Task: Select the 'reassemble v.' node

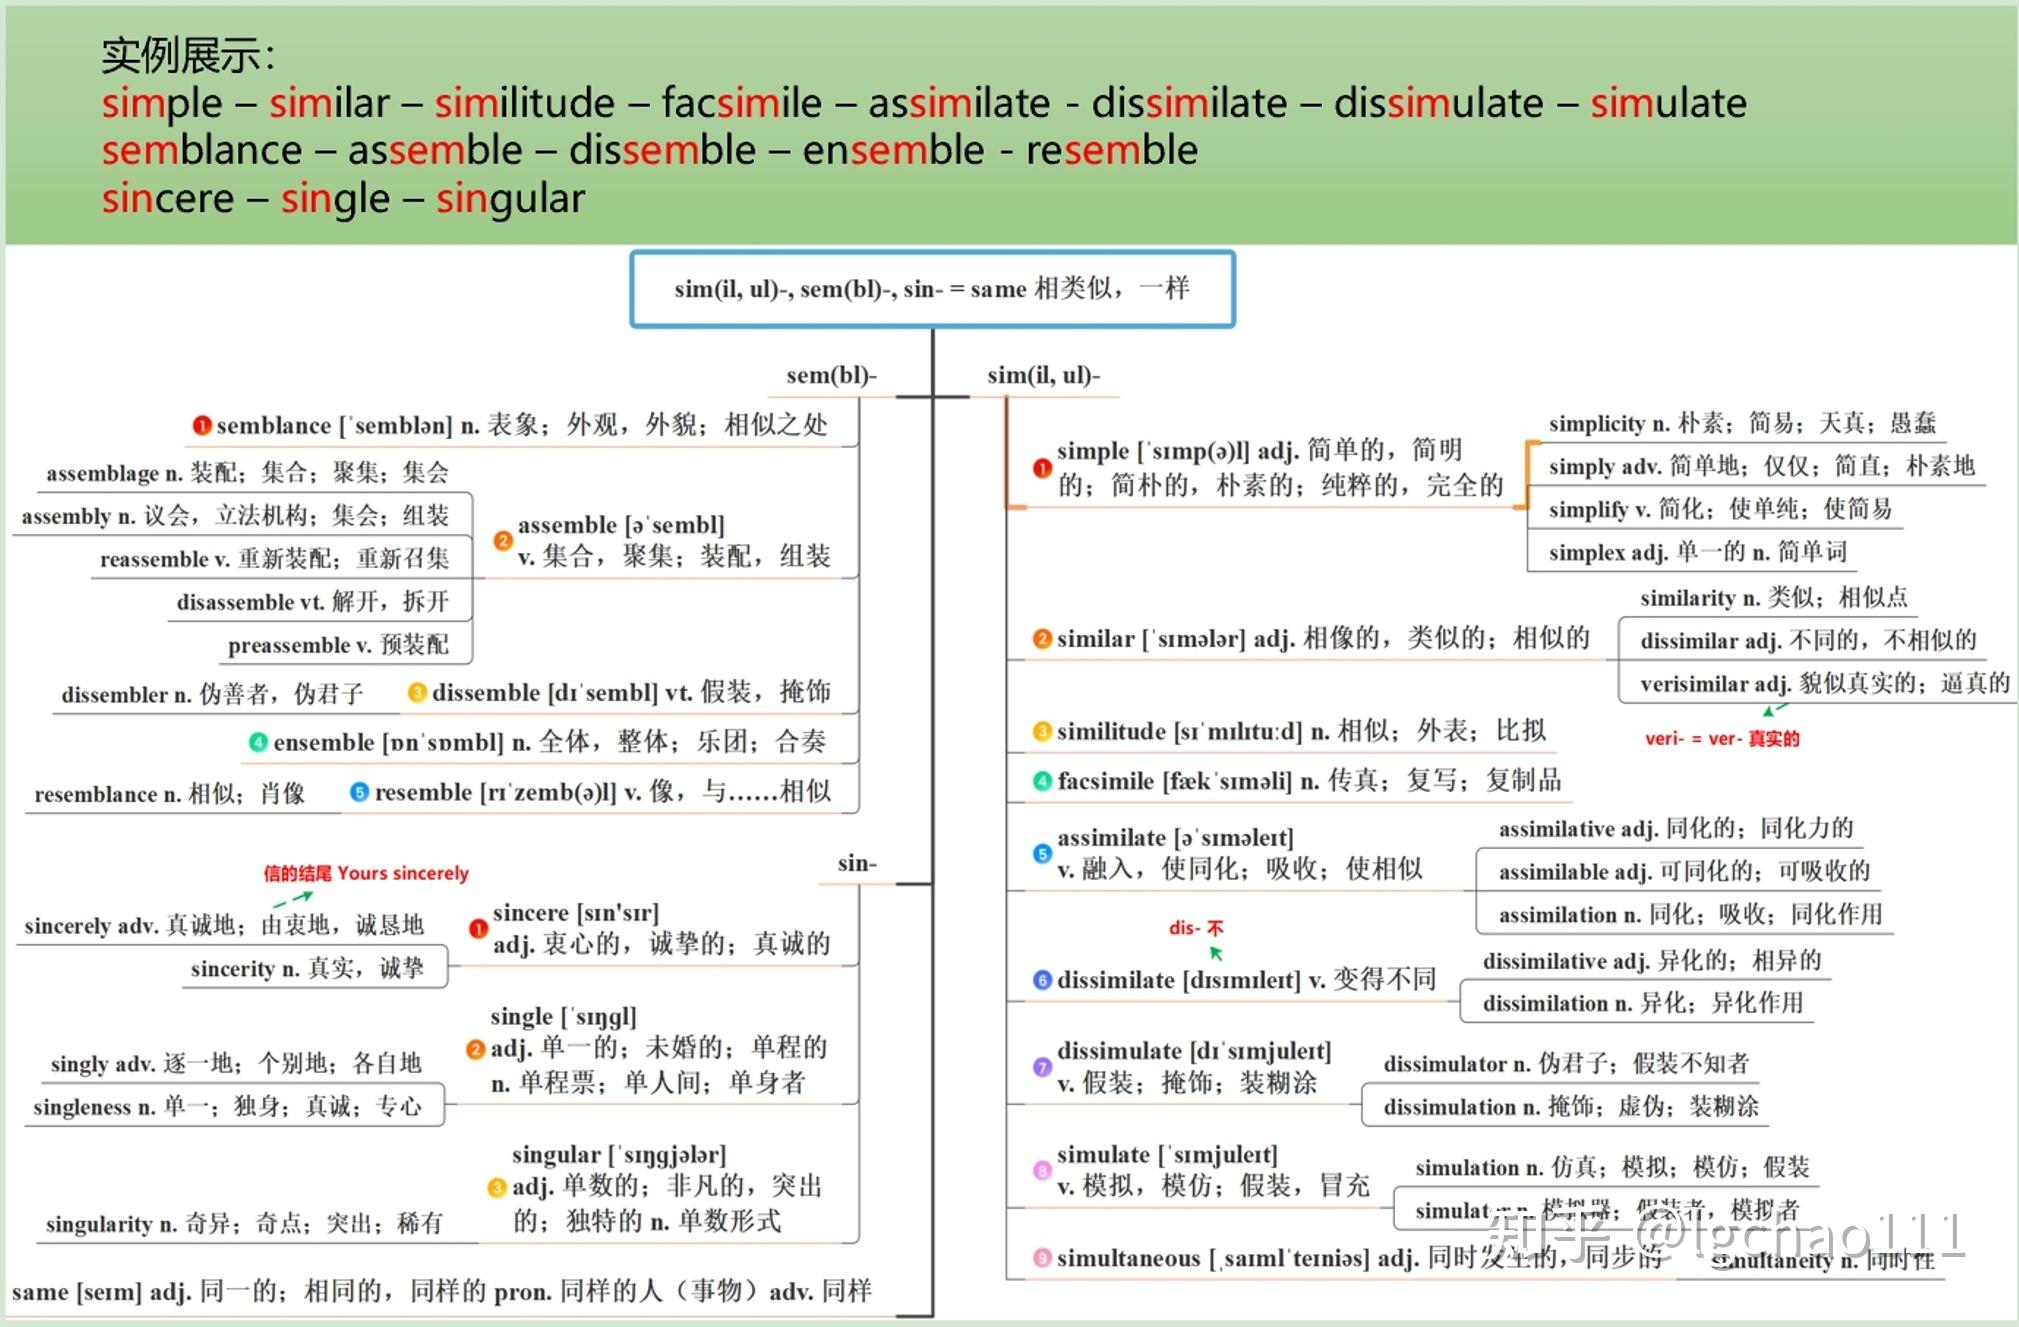Action: click(x=274, y=559)
